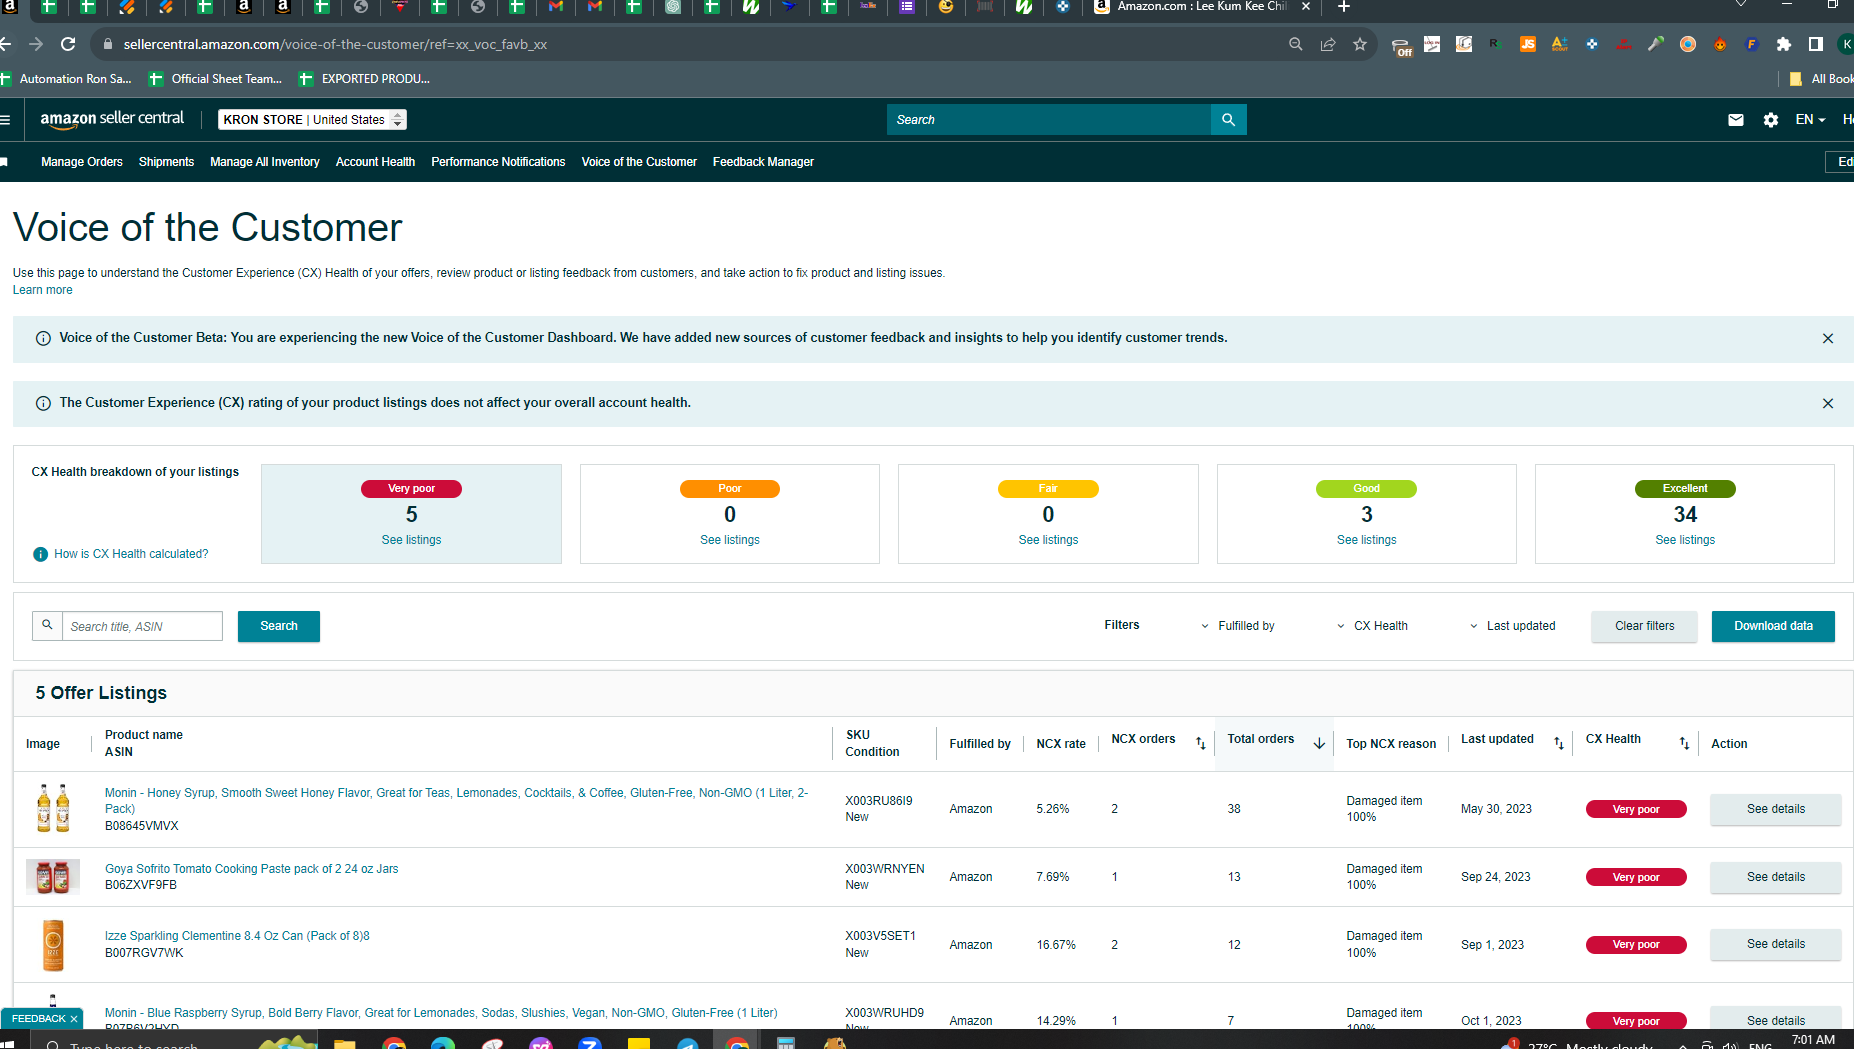Open the EN language dropdown
The height and width of the screenshot is (1049, 1854).
point(1810,119)
